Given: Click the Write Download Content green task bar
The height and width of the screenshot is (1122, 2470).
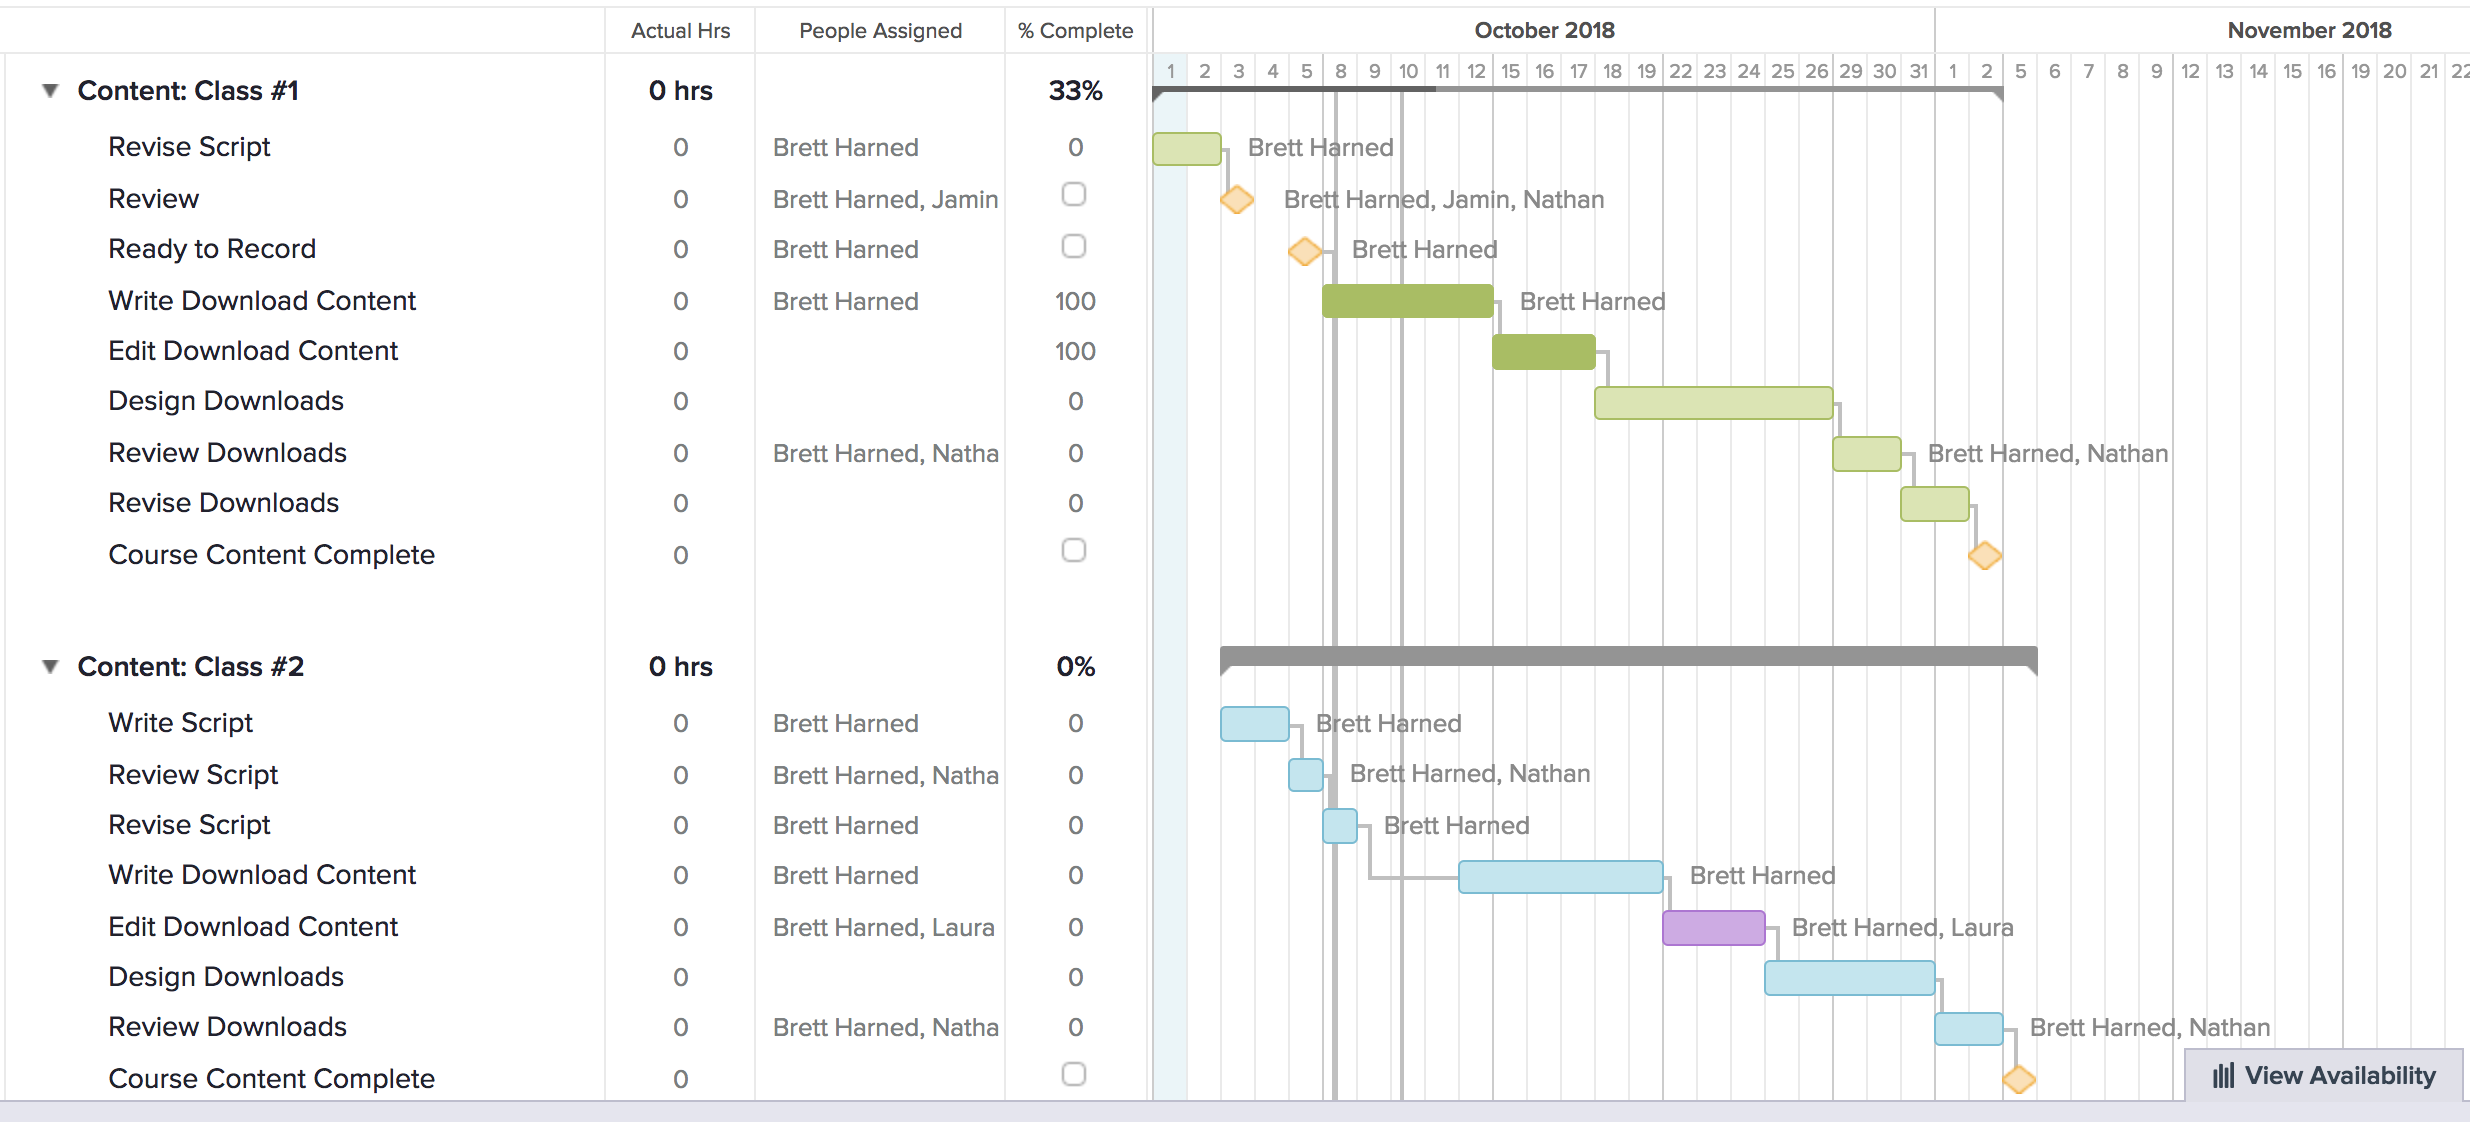Looking at the screenshot, I should click(1407, 300).
